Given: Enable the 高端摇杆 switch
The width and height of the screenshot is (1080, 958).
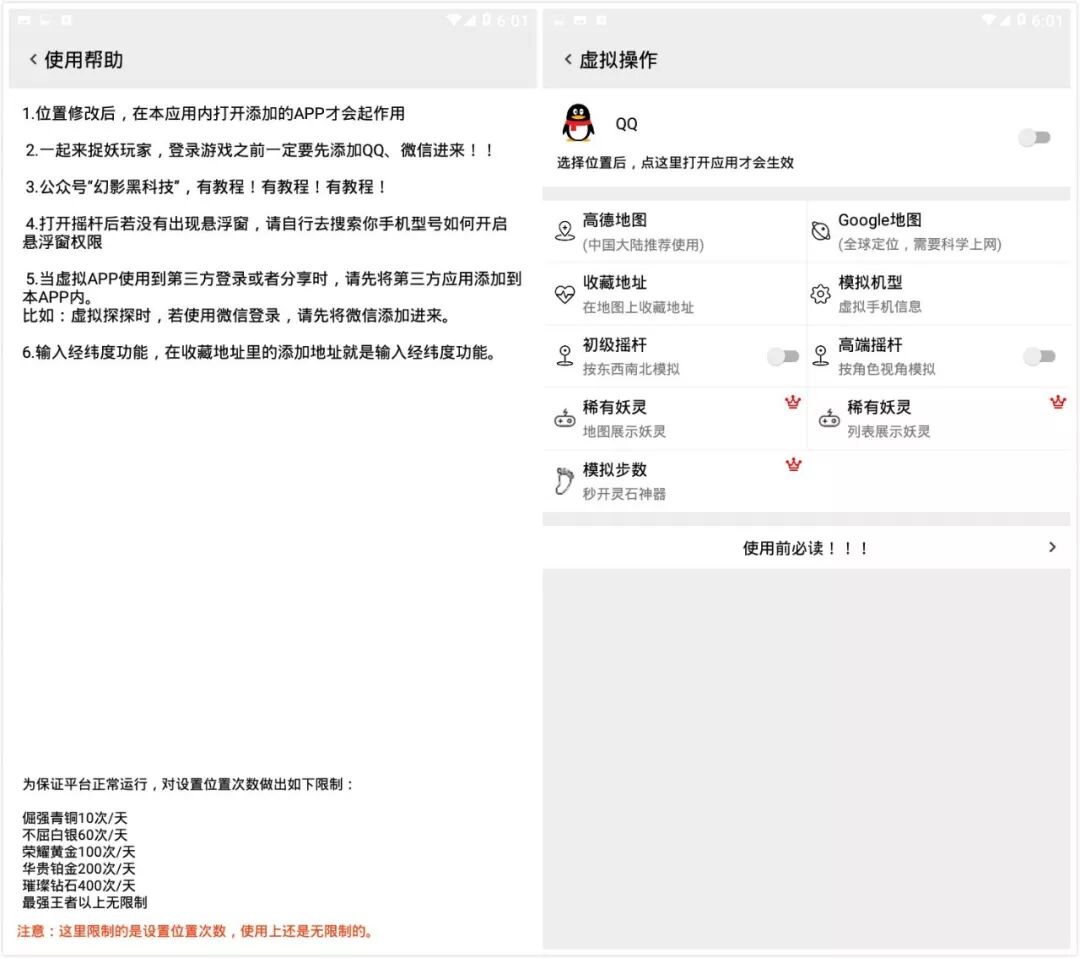Looking at the screenshot, I should pyautogui.click(x=1039, y=356).
